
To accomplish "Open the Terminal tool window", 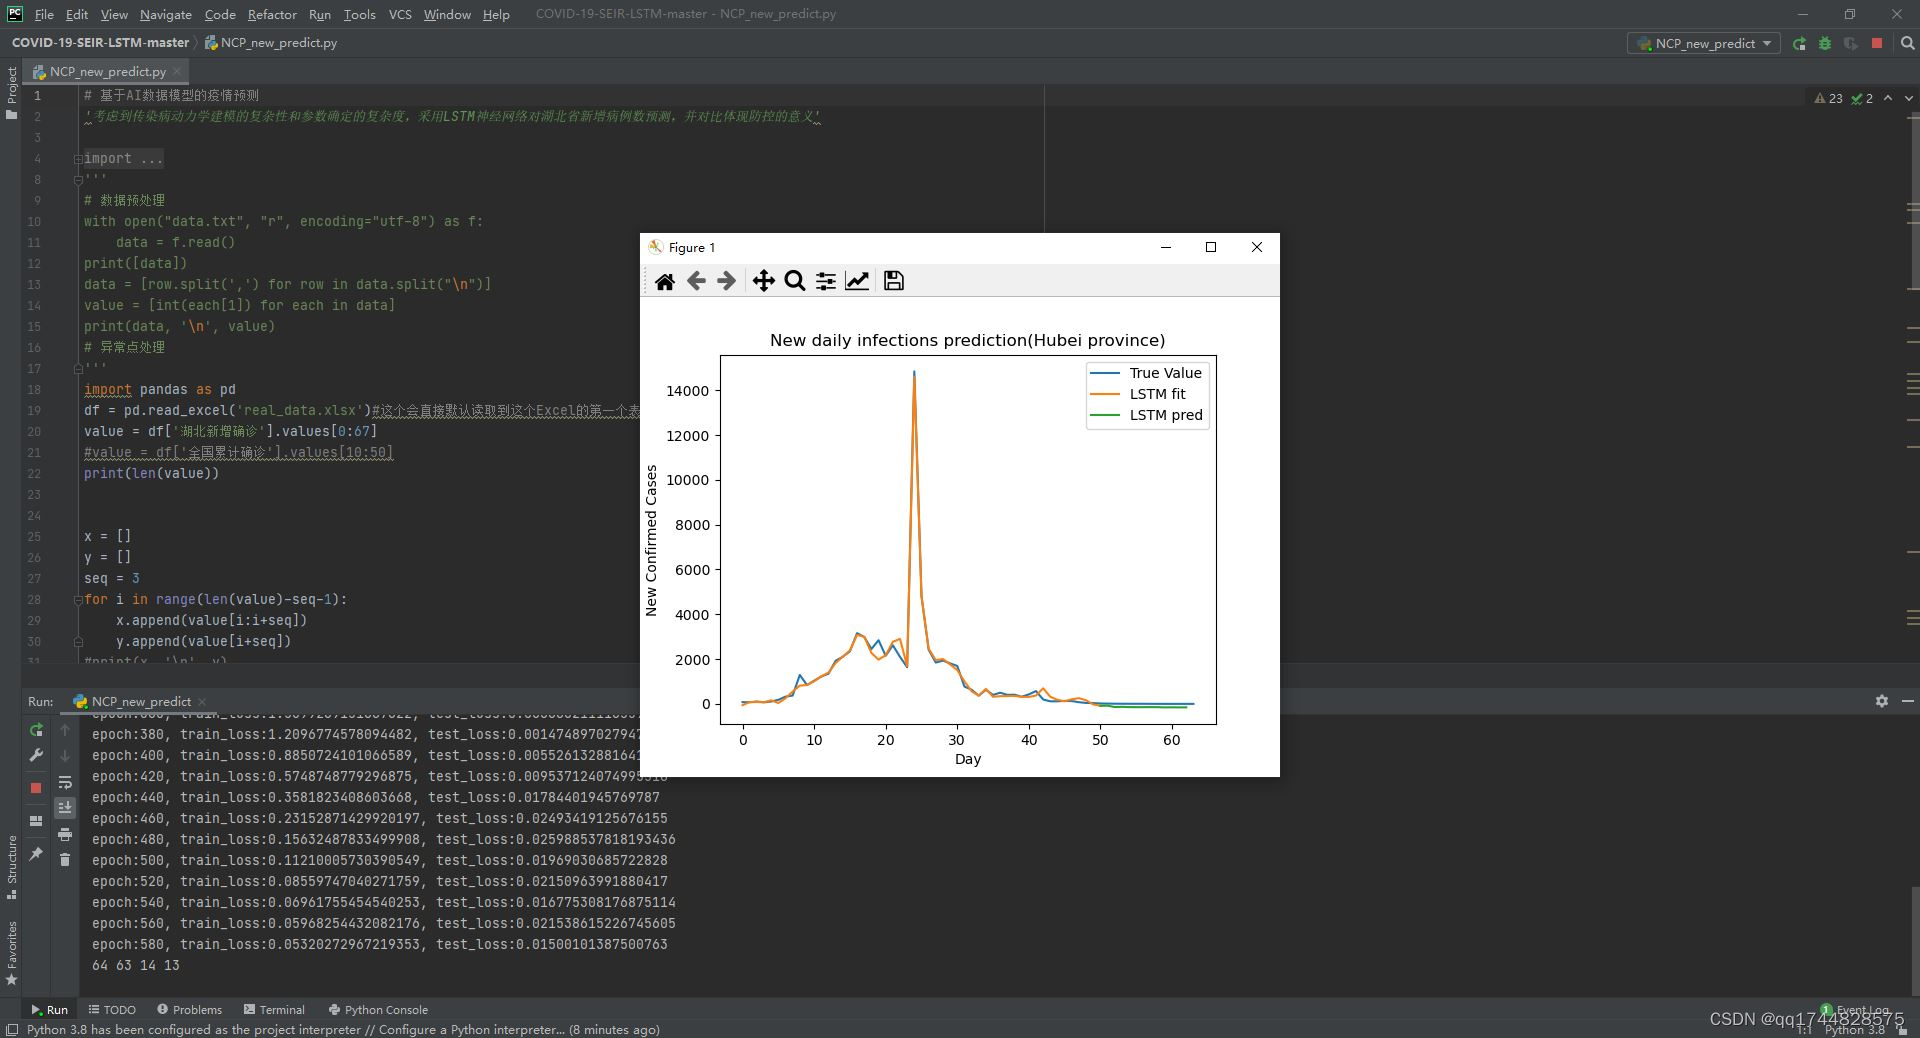I will pyautogui.click(x=274, y=1010).
